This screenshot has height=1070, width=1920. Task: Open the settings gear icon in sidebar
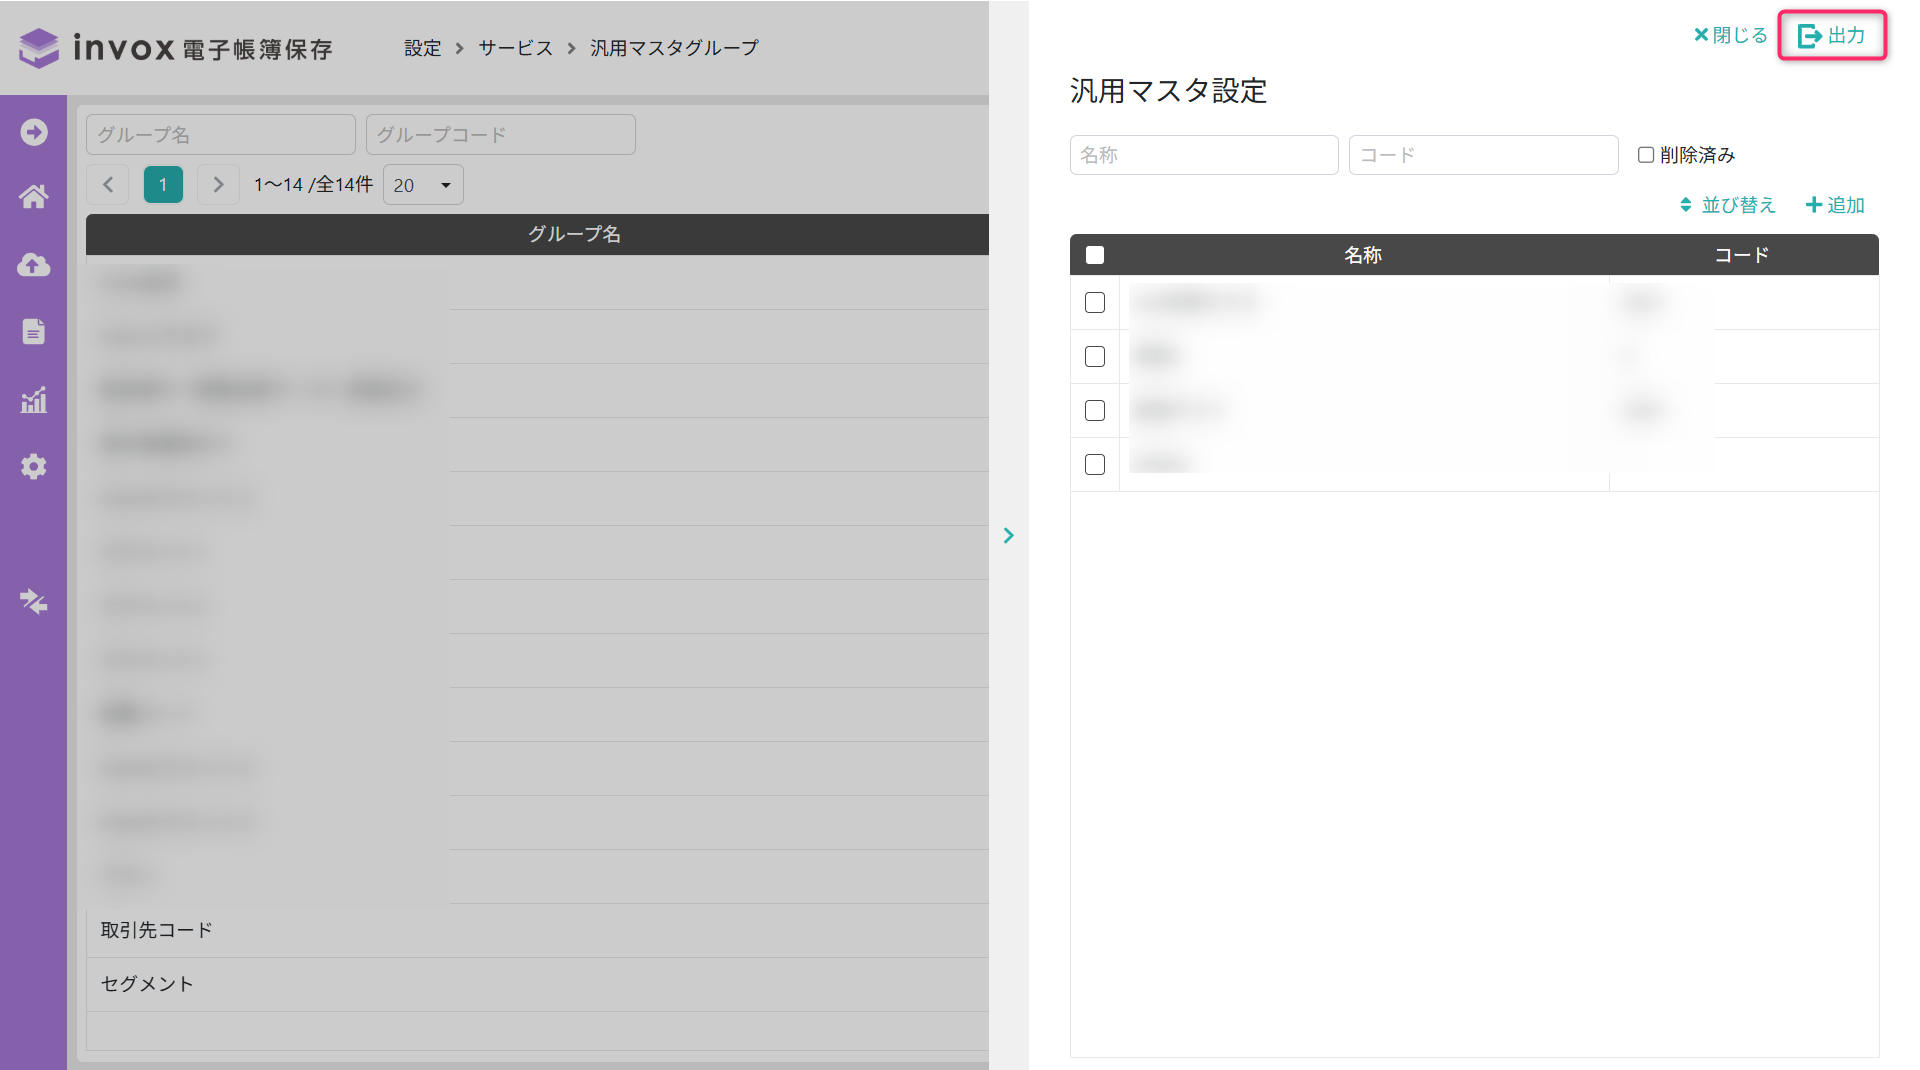34,467
